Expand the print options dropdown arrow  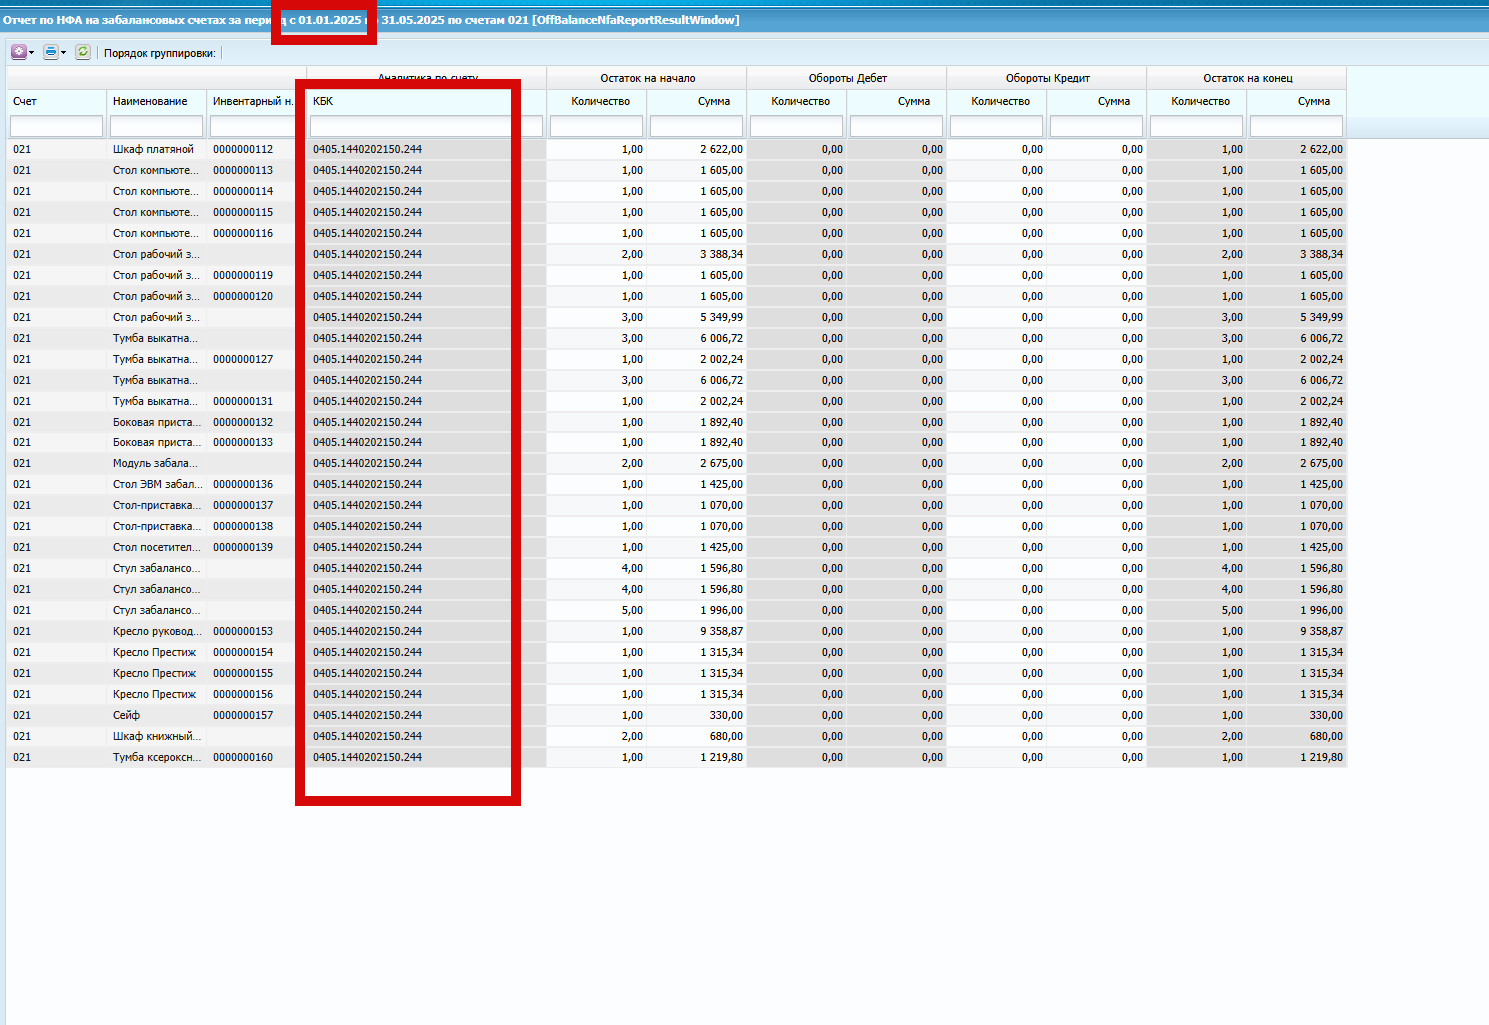[x=64, y=53]
